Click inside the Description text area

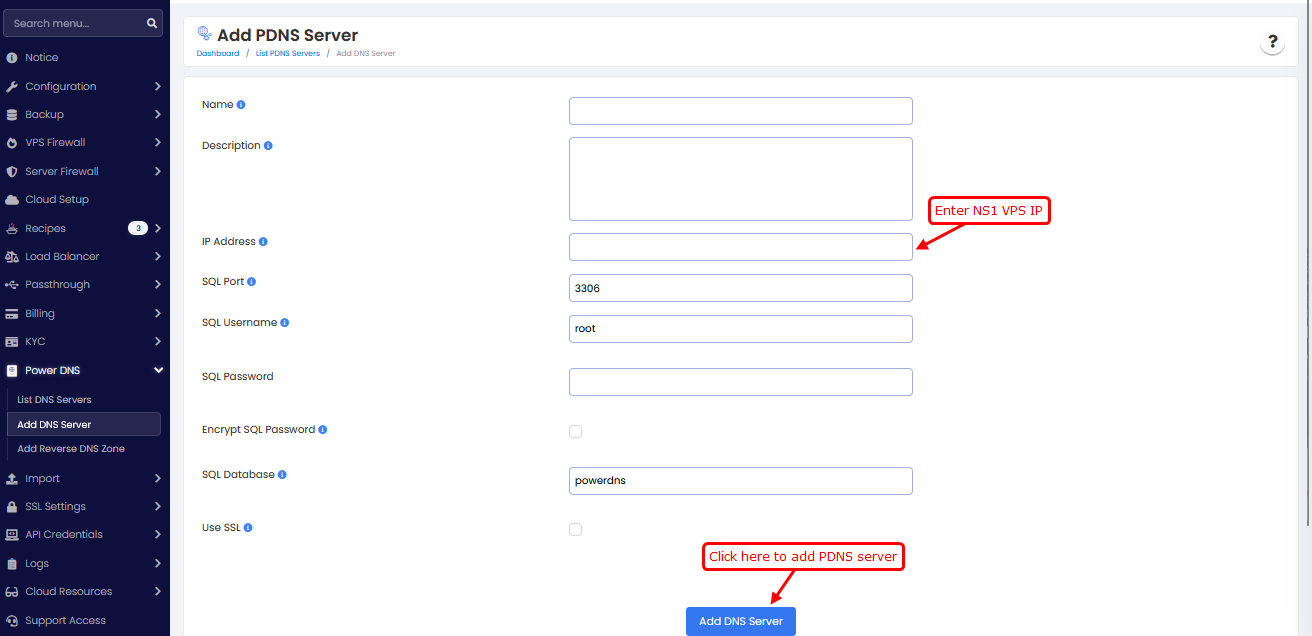click(740, 179)
